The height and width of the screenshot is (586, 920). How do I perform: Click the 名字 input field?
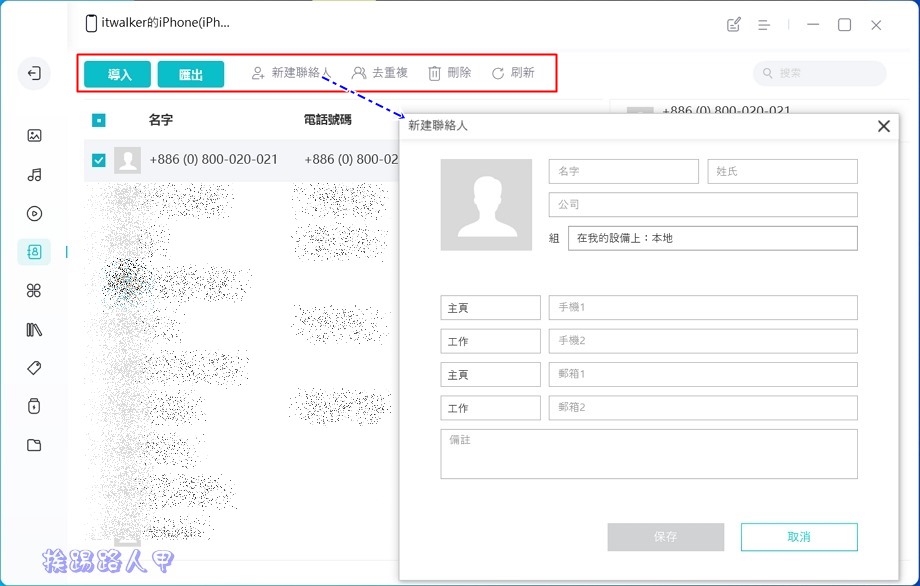(x=623, y=172)
